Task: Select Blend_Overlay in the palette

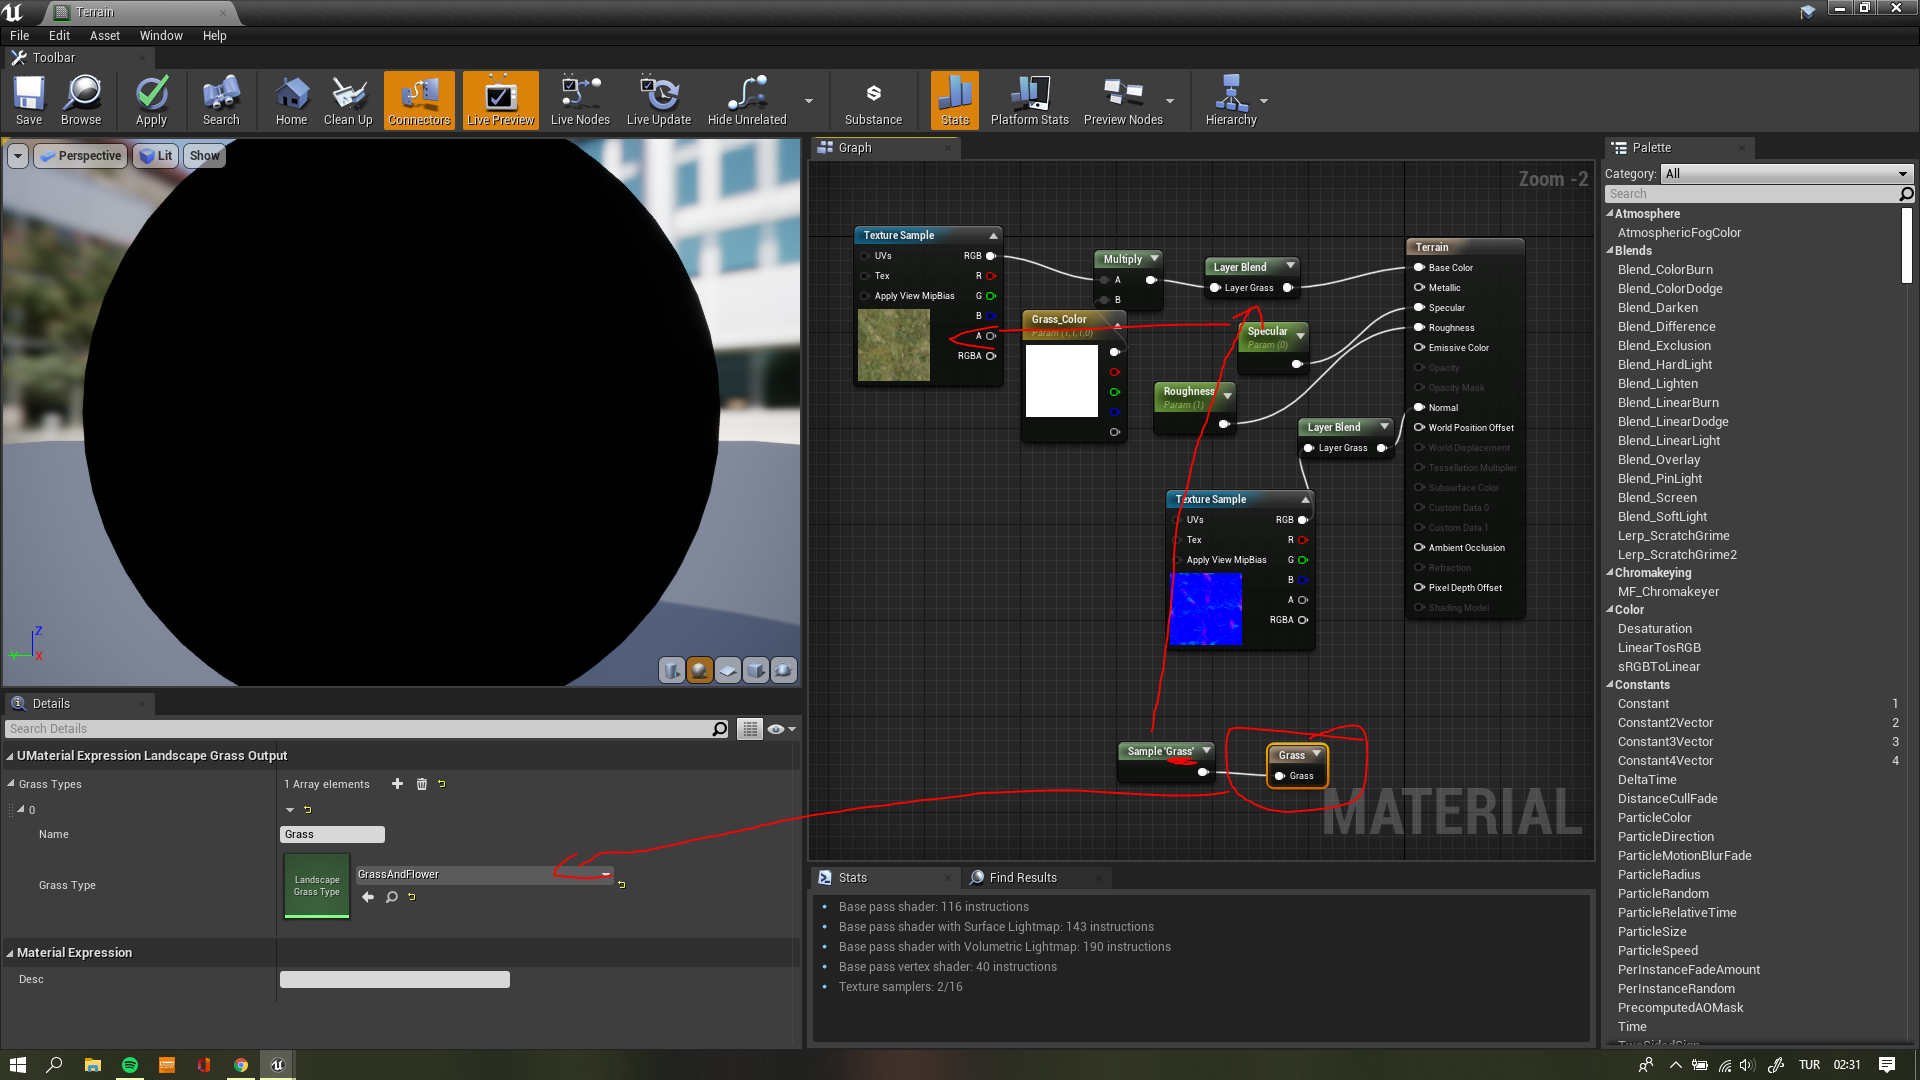Action: [x=1658, y=460]
